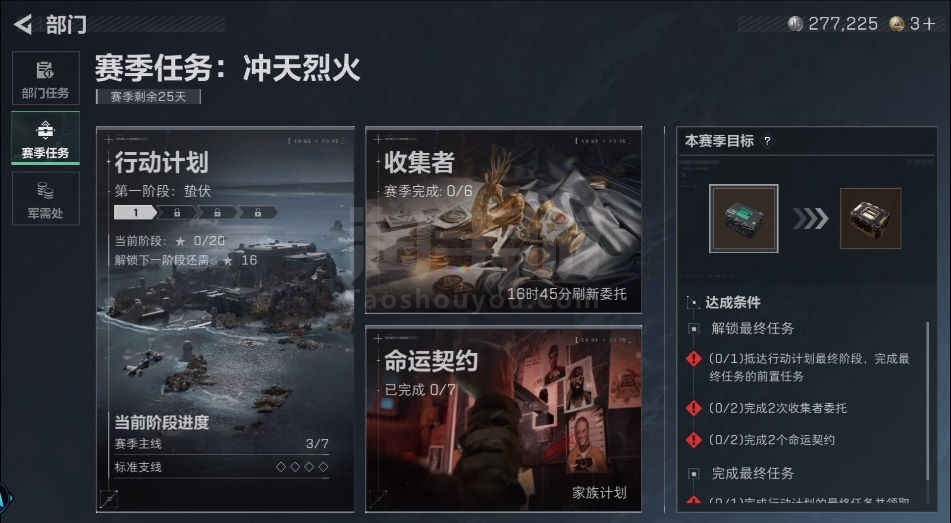Click the back arrow next to 部门
Viewport: 951px width, 523px height.
(x=22, y=24)
